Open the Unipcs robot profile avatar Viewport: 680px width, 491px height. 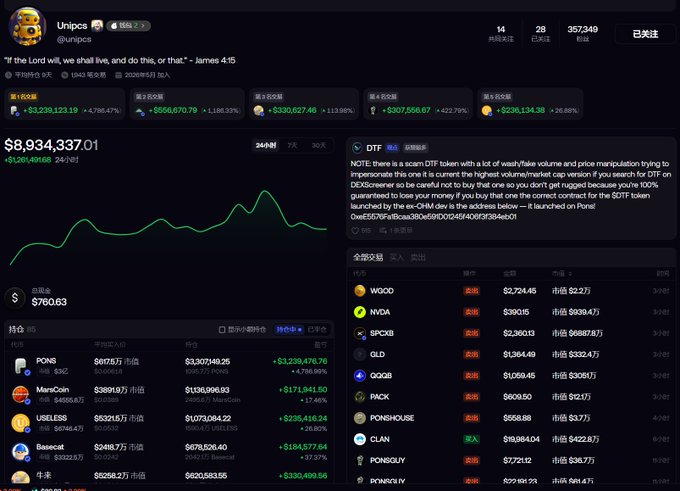coord(27,27)
